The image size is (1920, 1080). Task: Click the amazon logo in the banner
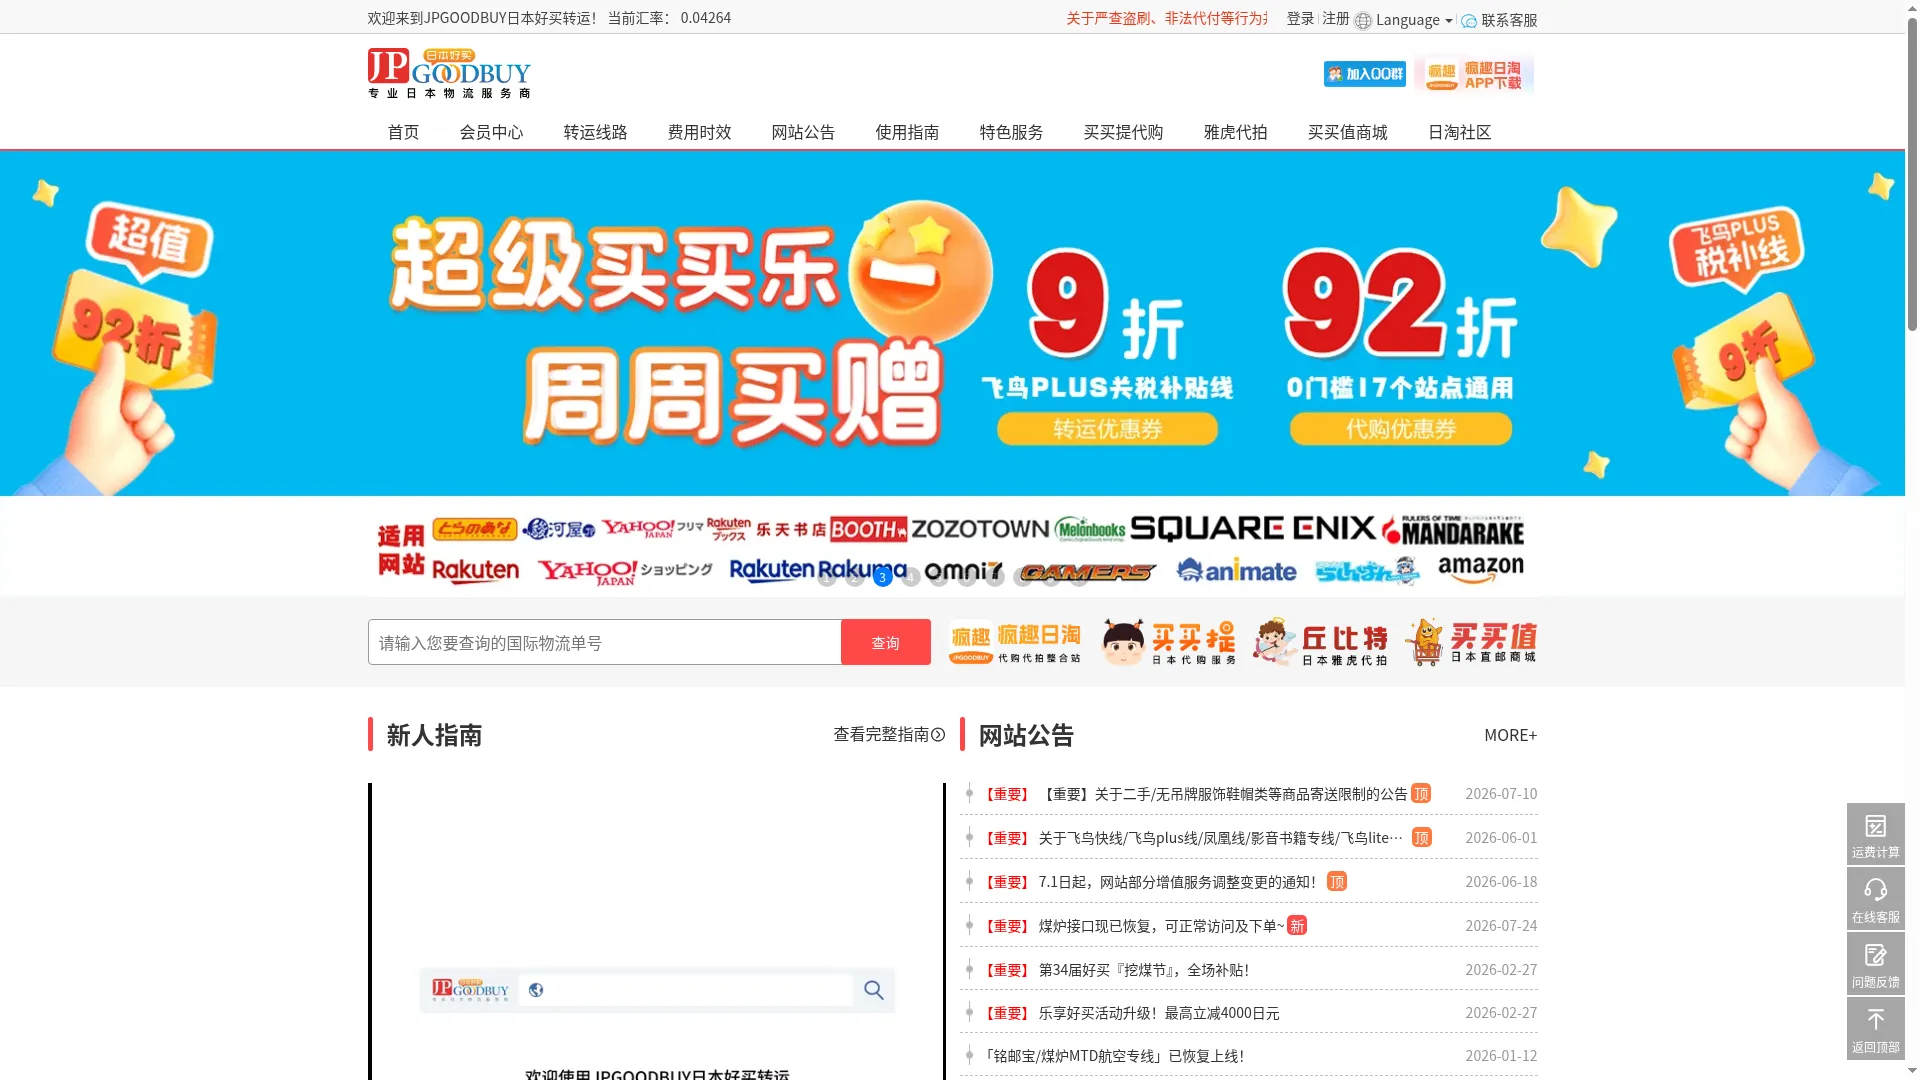[1480, 570]
